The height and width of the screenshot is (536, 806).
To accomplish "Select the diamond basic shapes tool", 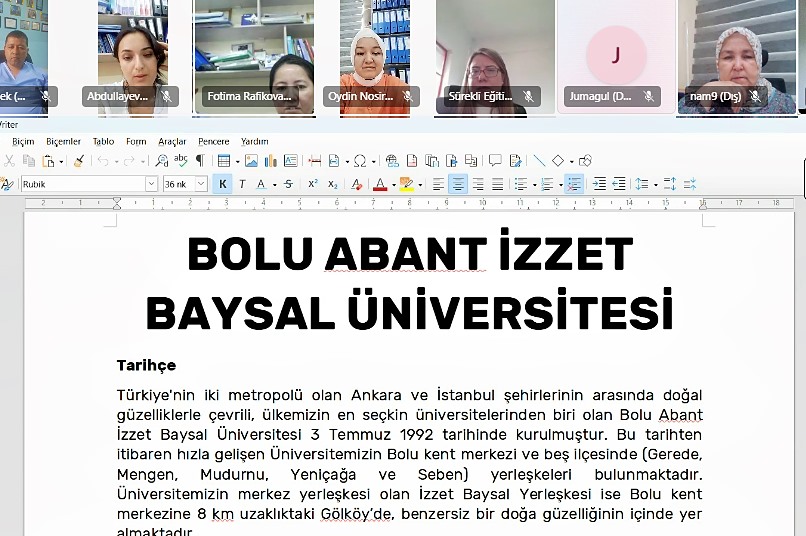I will coord(558,161).
